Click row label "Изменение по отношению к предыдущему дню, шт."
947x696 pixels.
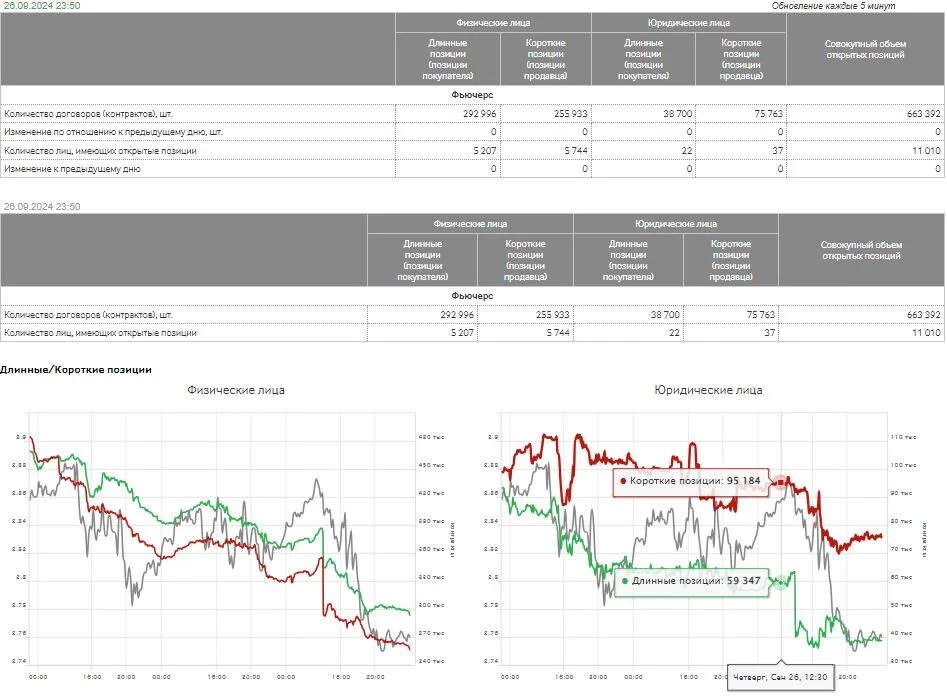(x=114, y=132)
